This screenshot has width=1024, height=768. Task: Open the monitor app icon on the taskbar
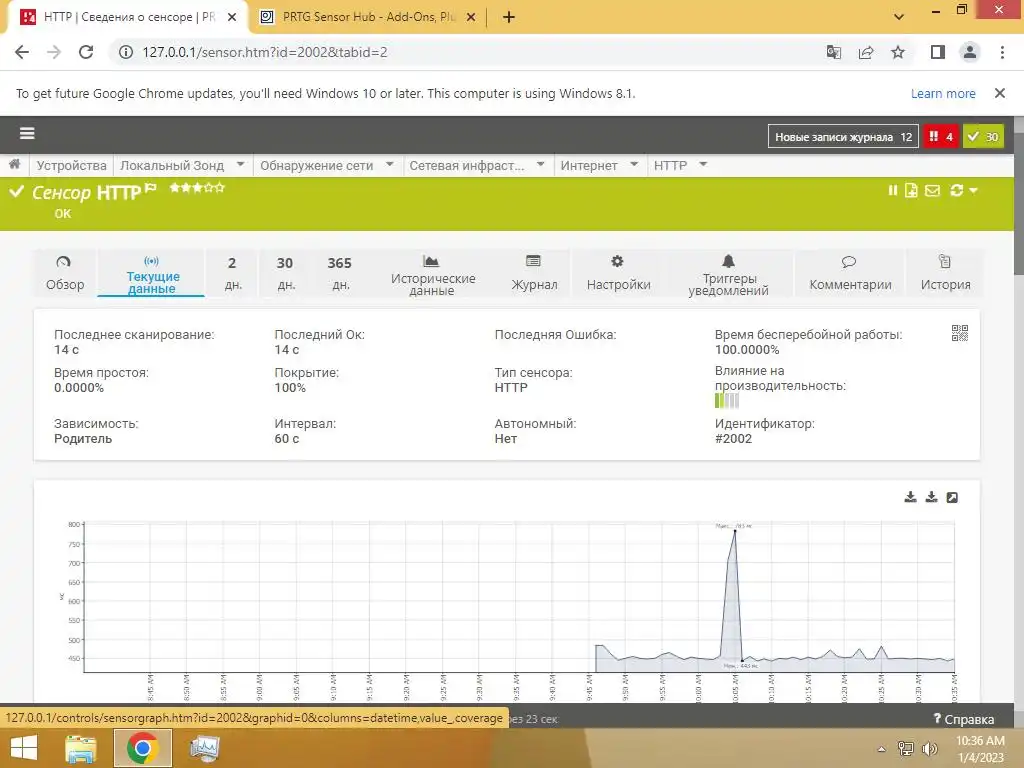point(205,748)
